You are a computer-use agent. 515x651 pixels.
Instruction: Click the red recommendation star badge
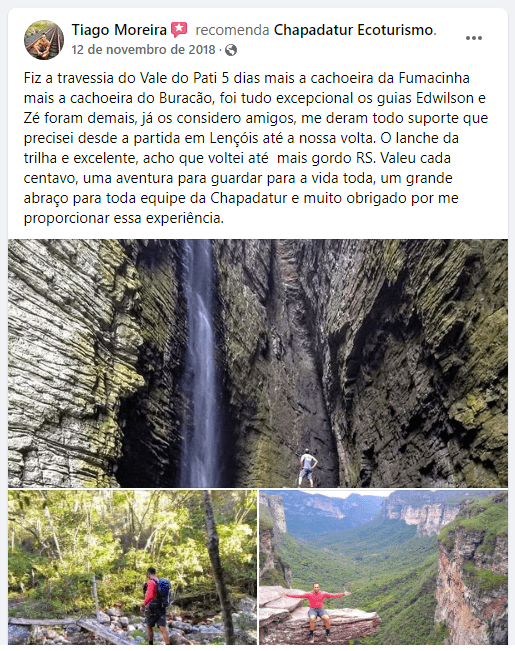click(179, 30)
